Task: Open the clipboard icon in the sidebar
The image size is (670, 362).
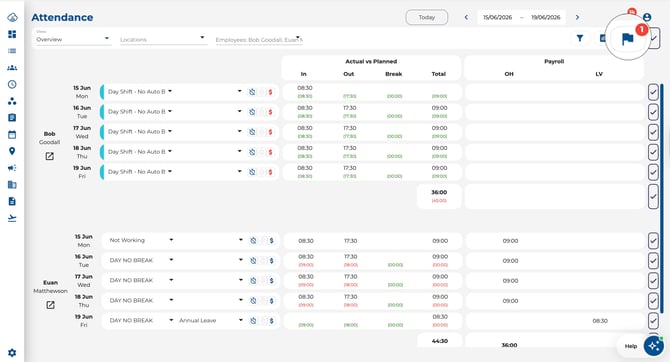Action: [12, 118]
